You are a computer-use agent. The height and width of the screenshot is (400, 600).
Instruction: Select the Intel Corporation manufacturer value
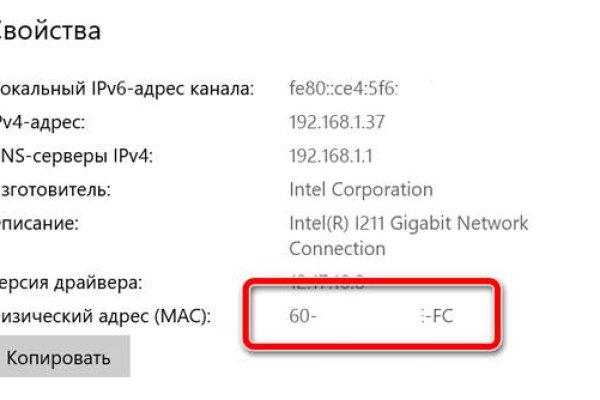point(360,189)
